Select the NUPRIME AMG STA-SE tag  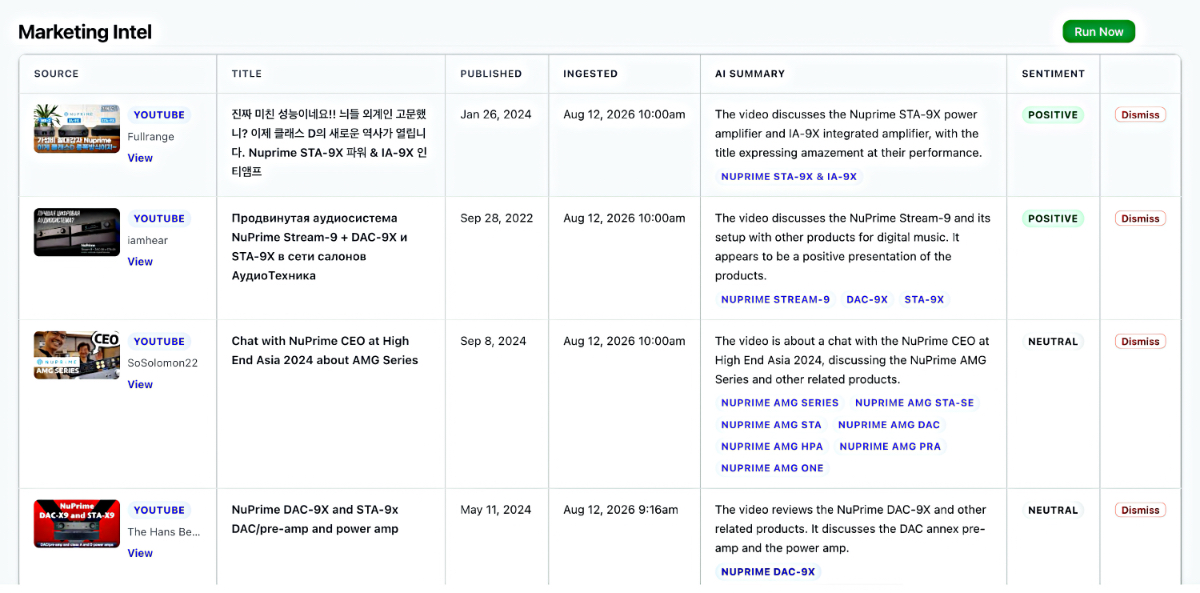[x=914, y=403]
